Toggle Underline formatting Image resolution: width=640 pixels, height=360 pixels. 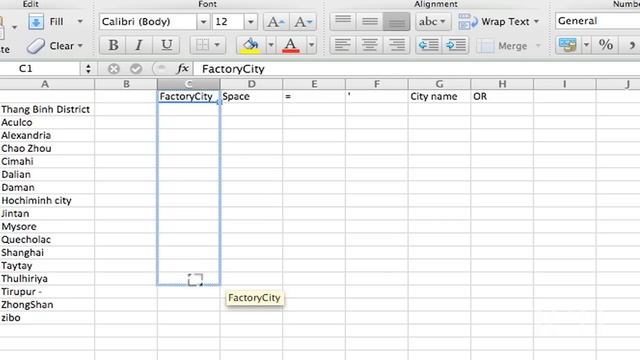pos(166,45)
